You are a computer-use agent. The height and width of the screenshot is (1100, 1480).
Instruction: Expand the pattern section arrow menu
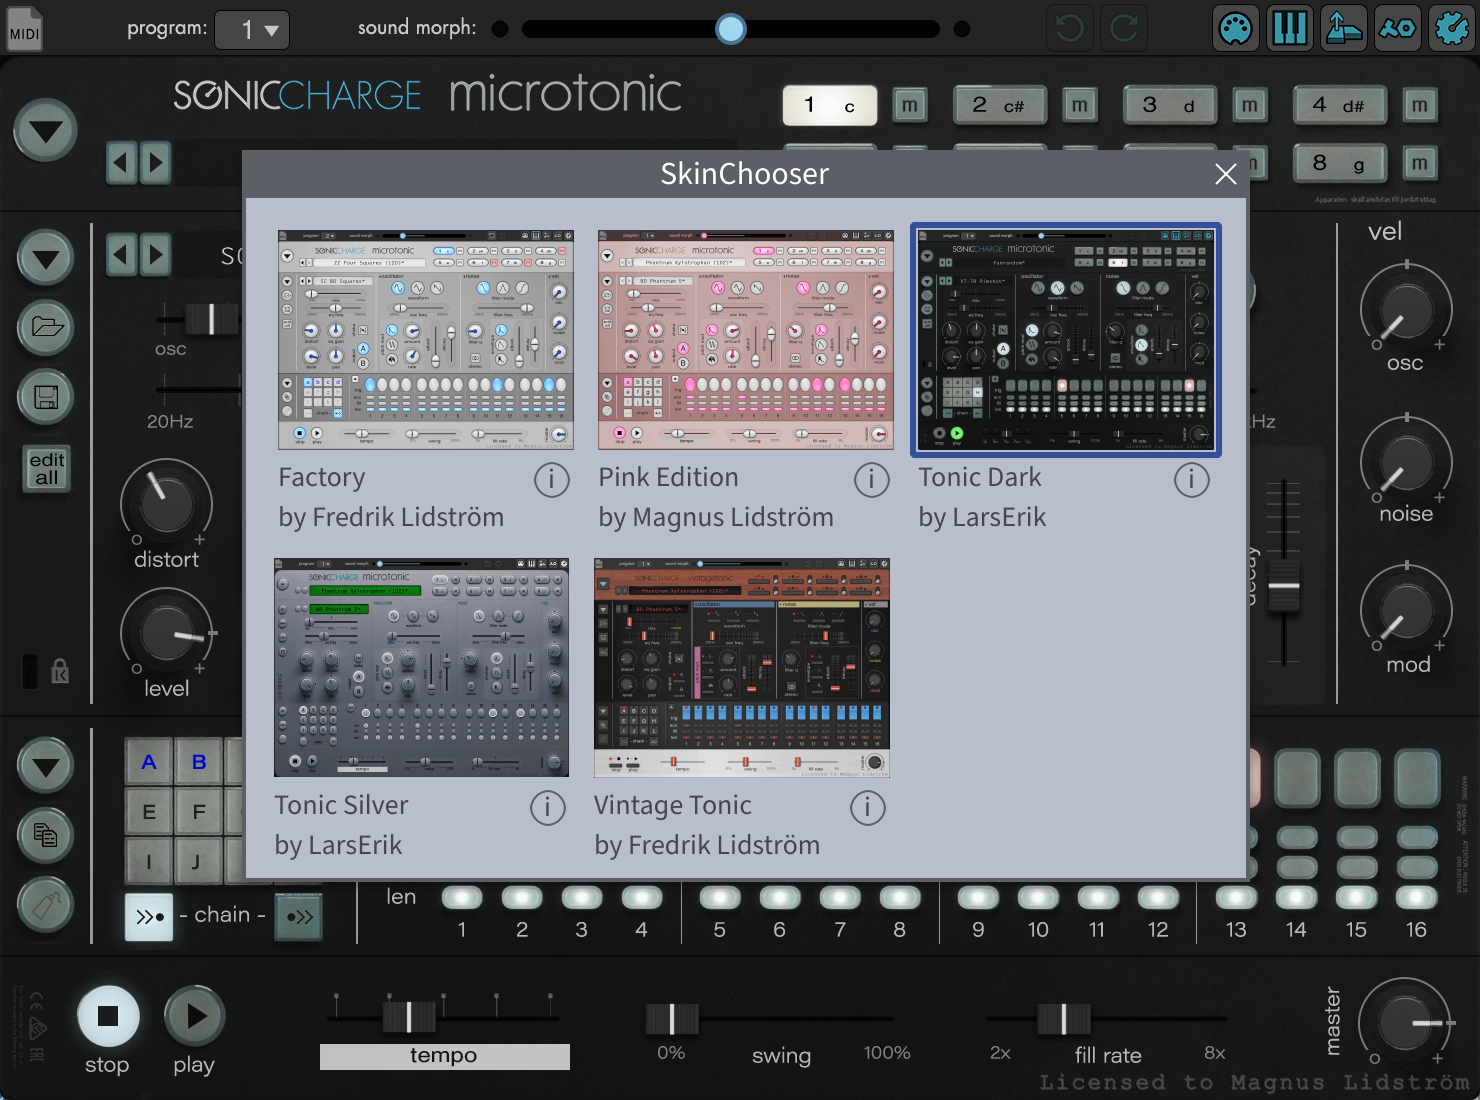click(45, 767)
